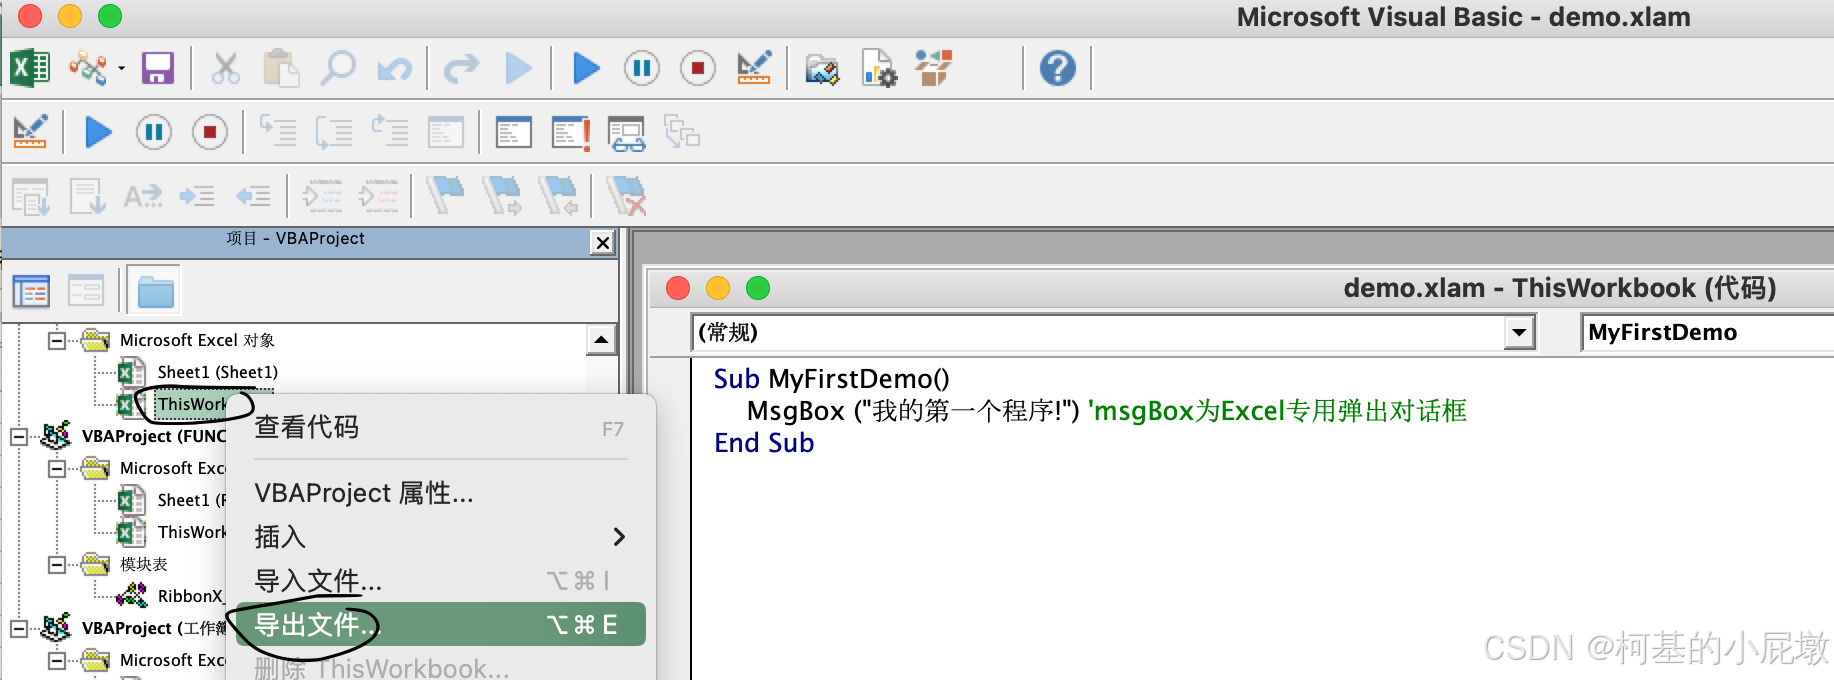The image size is (1834, 680).
Task: Open the Immediate Window icon
Action: coord(513,132)
